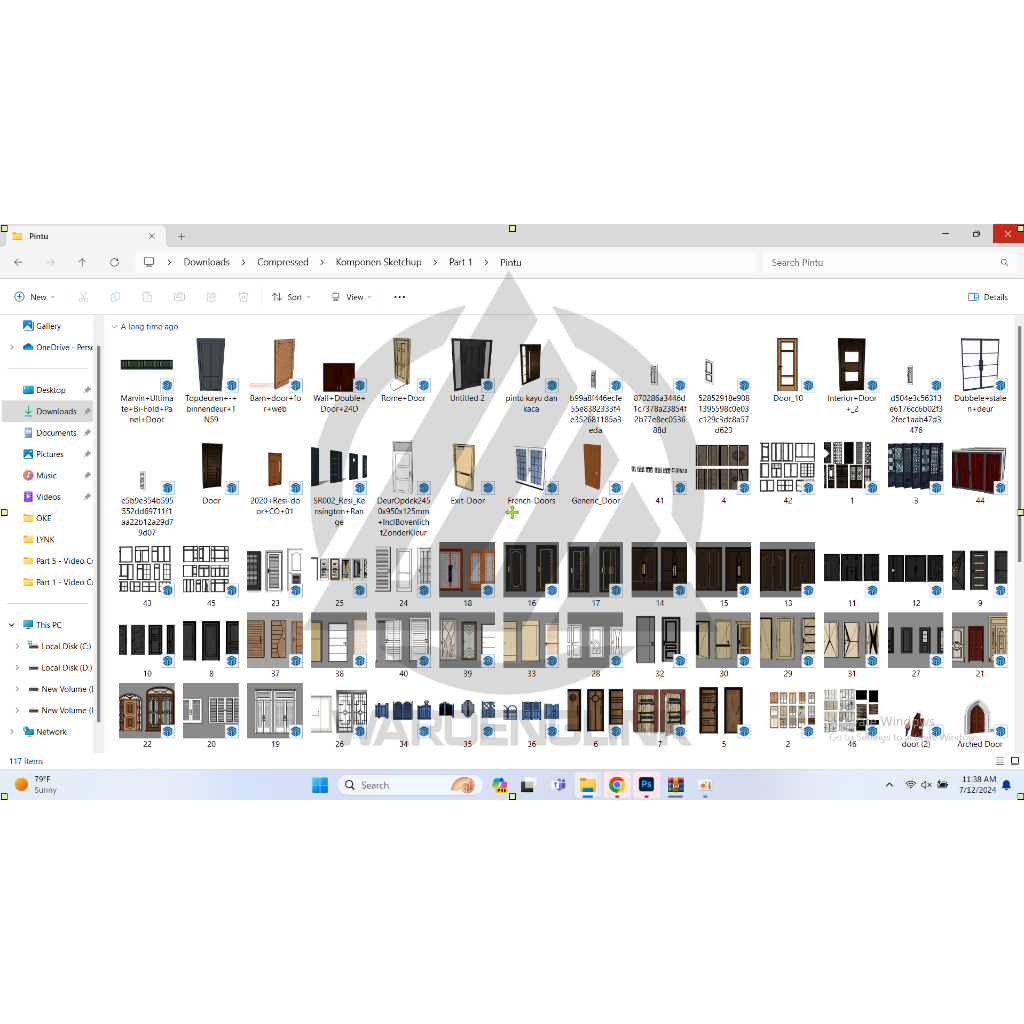1024x1024 pixels.
Task: Open the View dropdown
Action: pyautogui.click(x=351, y=297)
